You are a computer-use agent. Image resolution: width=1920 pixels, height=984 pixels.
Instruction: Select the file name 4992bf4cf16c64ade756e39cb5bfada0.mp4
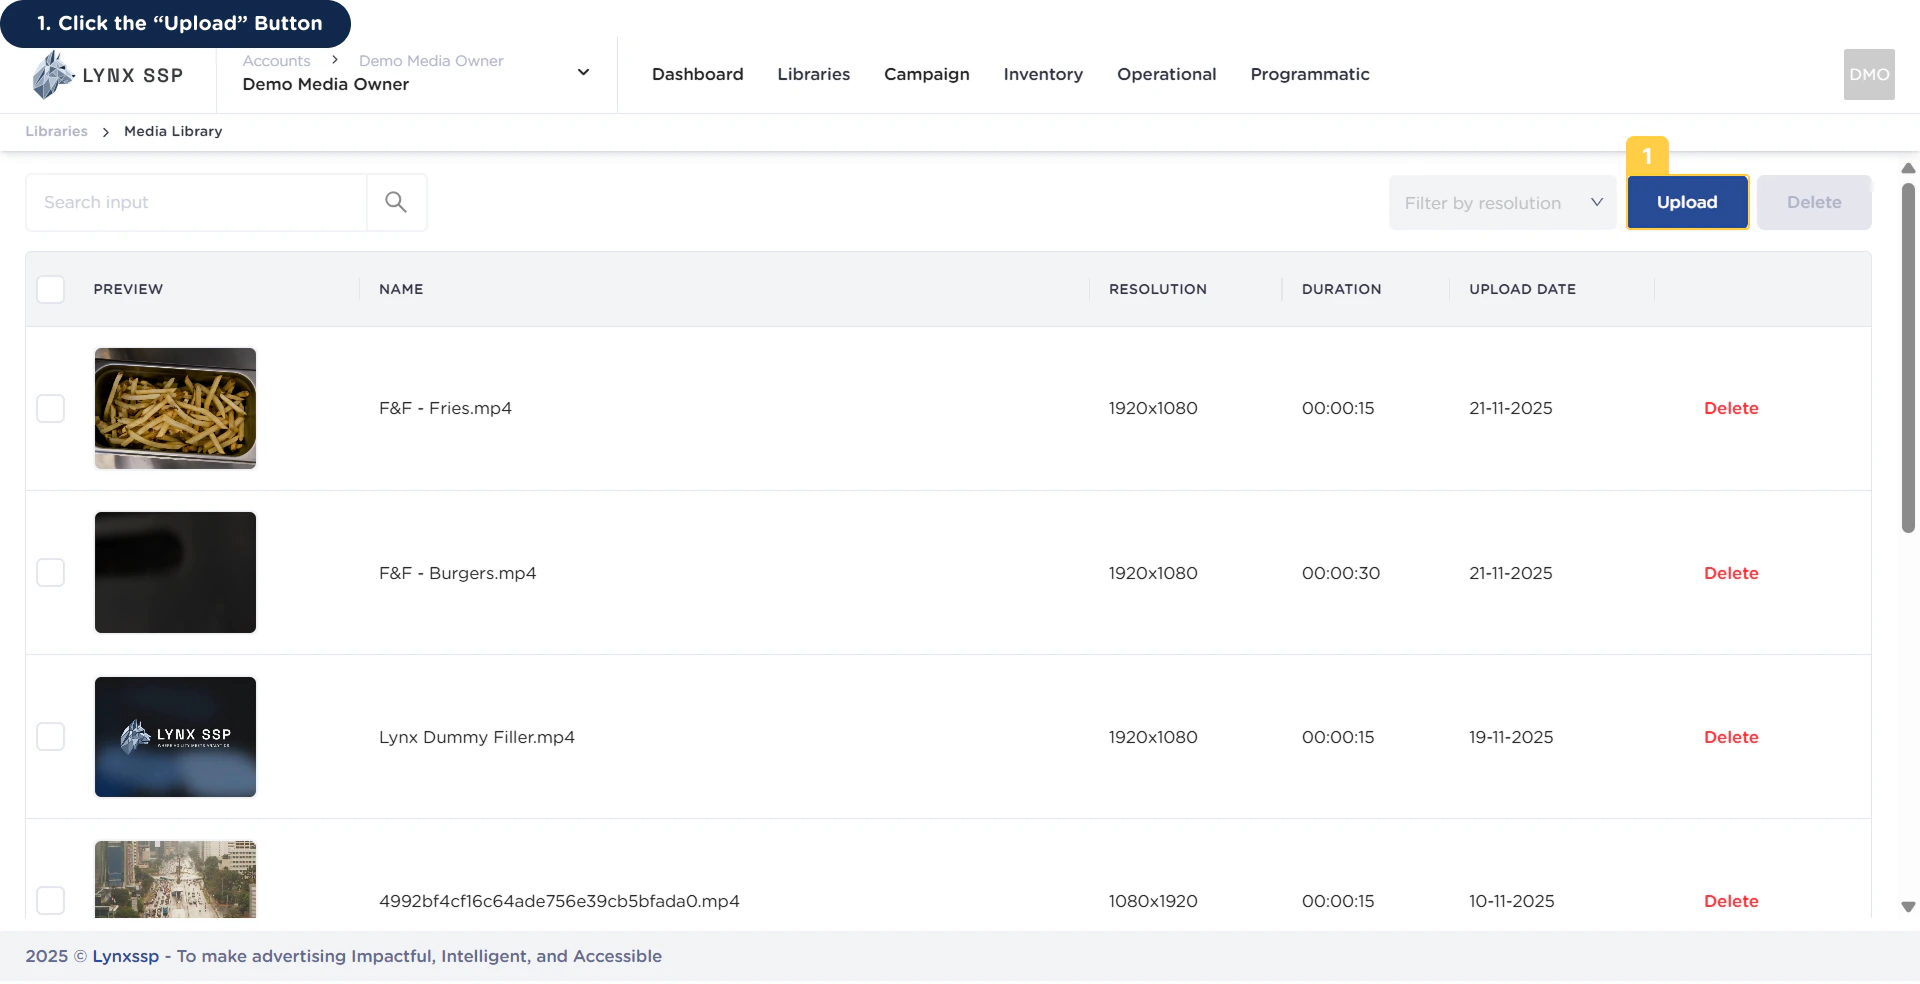pos(559,901)
